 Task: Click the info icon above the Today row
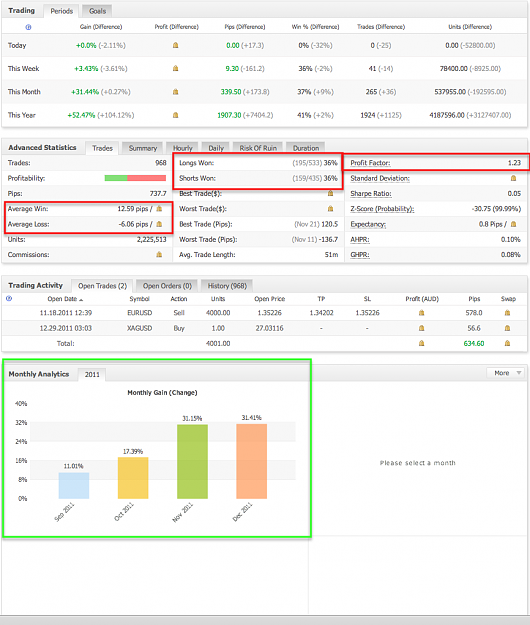[x=28, y=27]
